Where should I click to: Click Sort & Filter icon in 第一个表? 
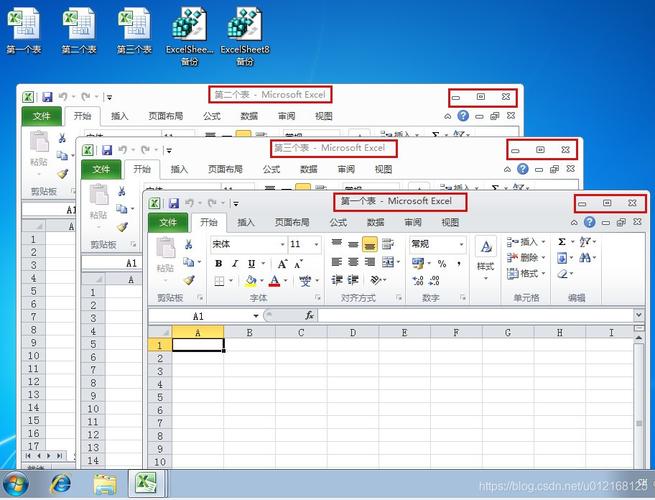(x=585, y=242)
